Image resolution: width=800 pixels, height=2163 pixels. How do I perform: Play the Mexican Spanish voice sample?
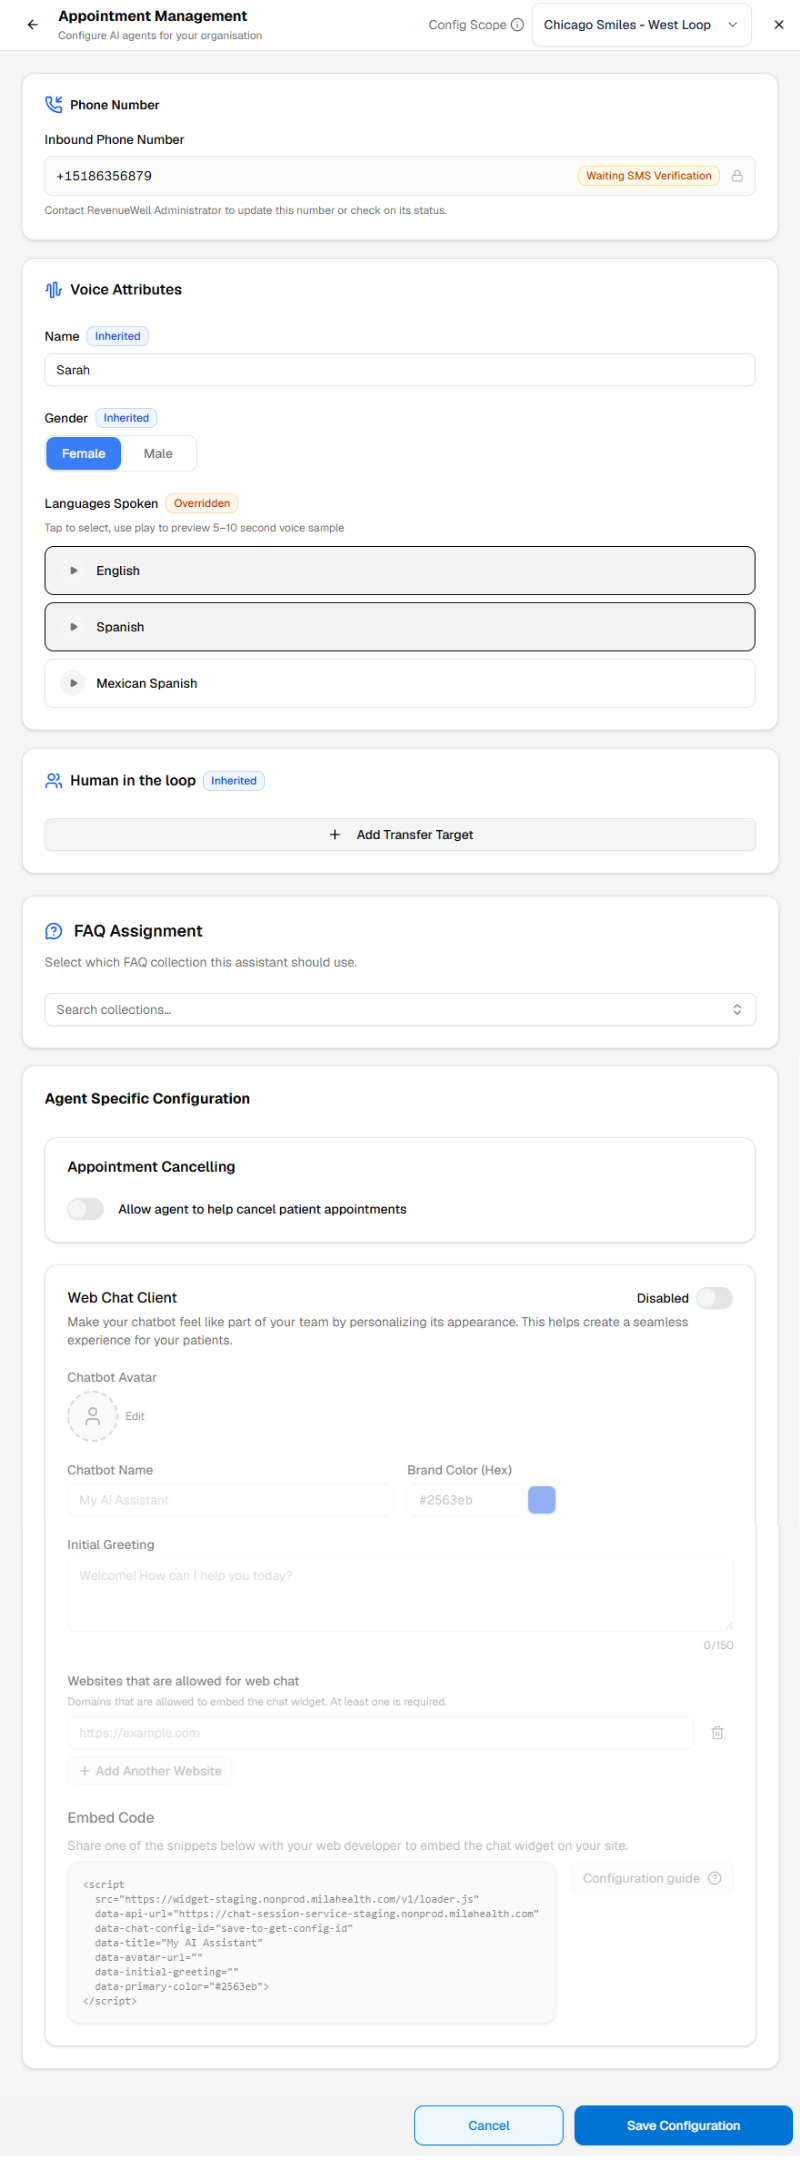tap(73, 684)
